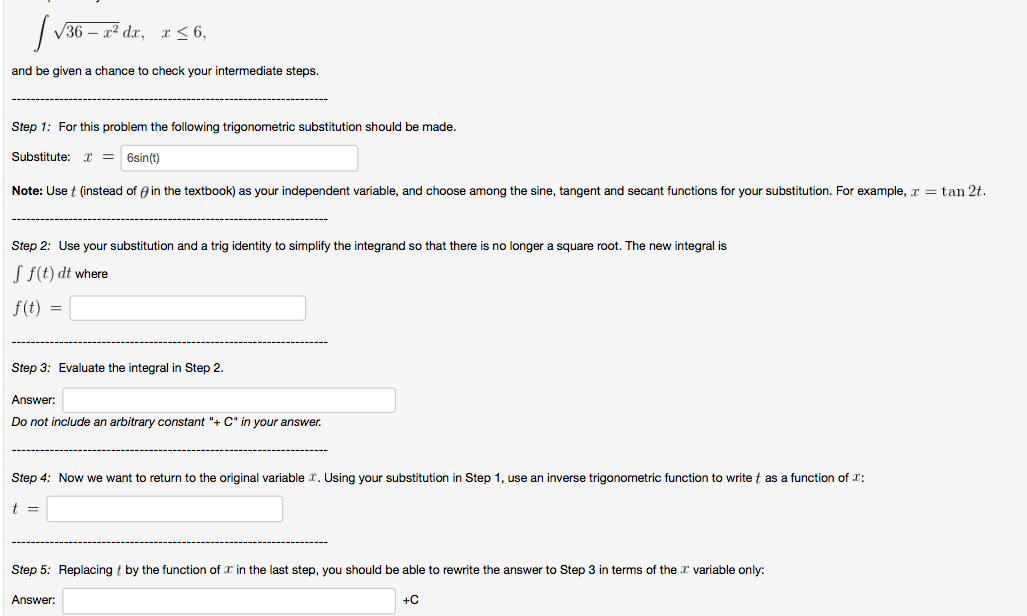Click the bold "Note:" label

[27, 191]
